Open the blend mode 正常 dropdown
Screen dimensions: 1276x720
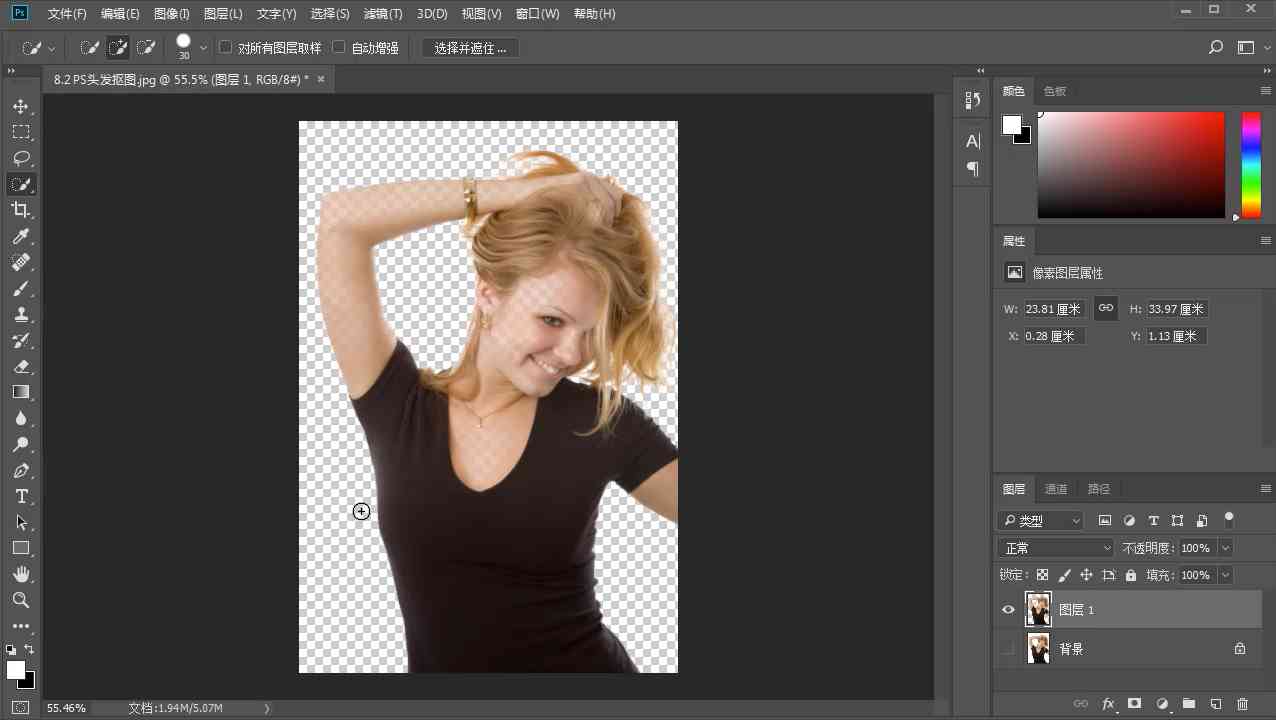(x=1055, y=548)
